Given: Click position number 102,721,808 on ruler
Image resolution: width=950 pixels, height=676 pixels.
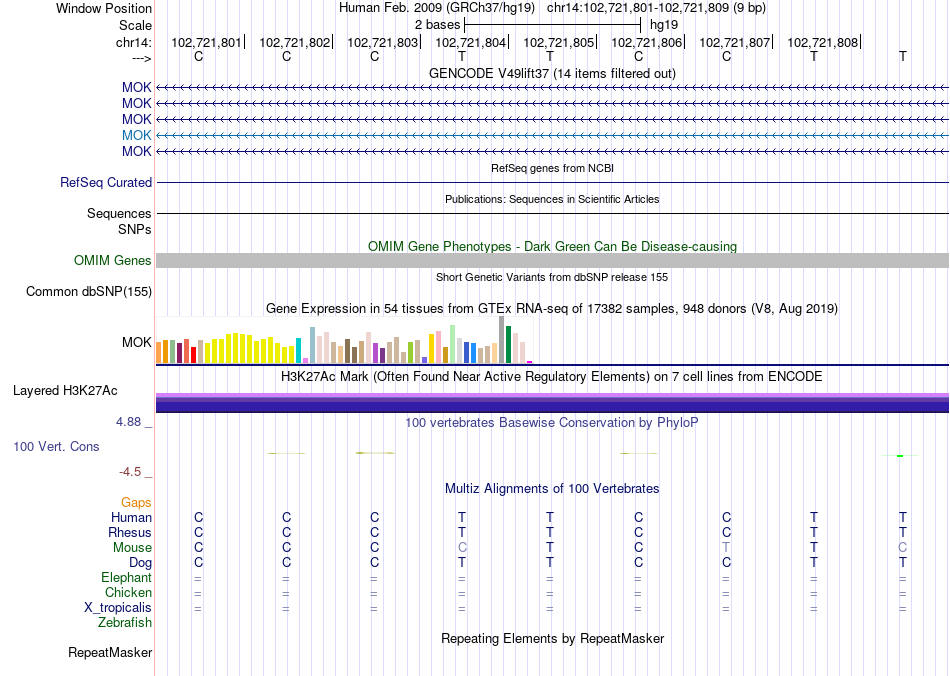Looking at the screenshot, I should click(x=822, y=42).
